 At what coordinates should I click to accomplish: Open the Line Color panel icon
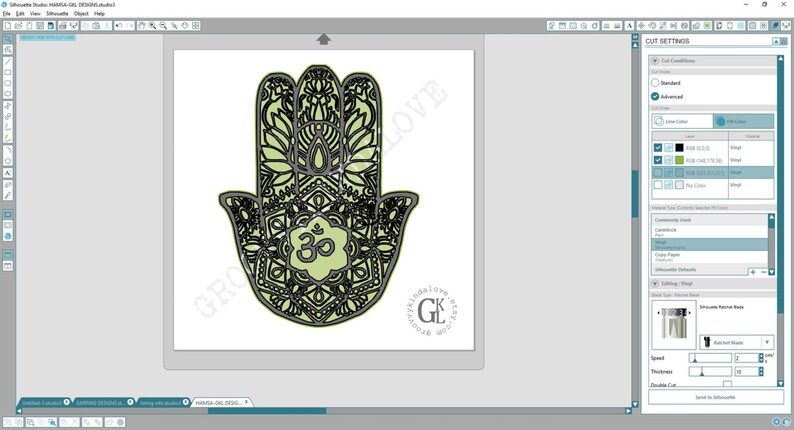pyautogui.click(x=606, y=25)
